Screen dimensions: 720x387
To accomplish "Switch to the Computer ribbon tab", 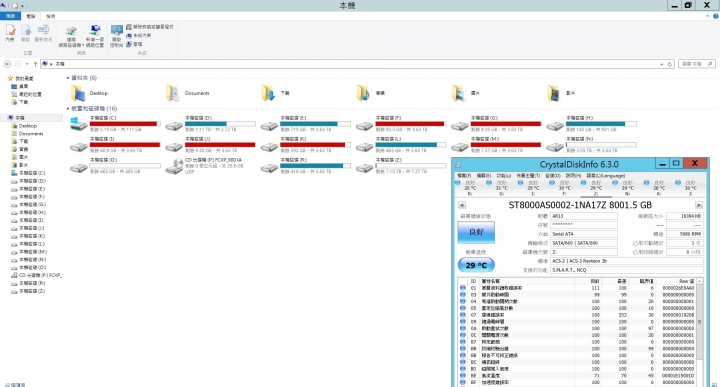I will (30, 16).
